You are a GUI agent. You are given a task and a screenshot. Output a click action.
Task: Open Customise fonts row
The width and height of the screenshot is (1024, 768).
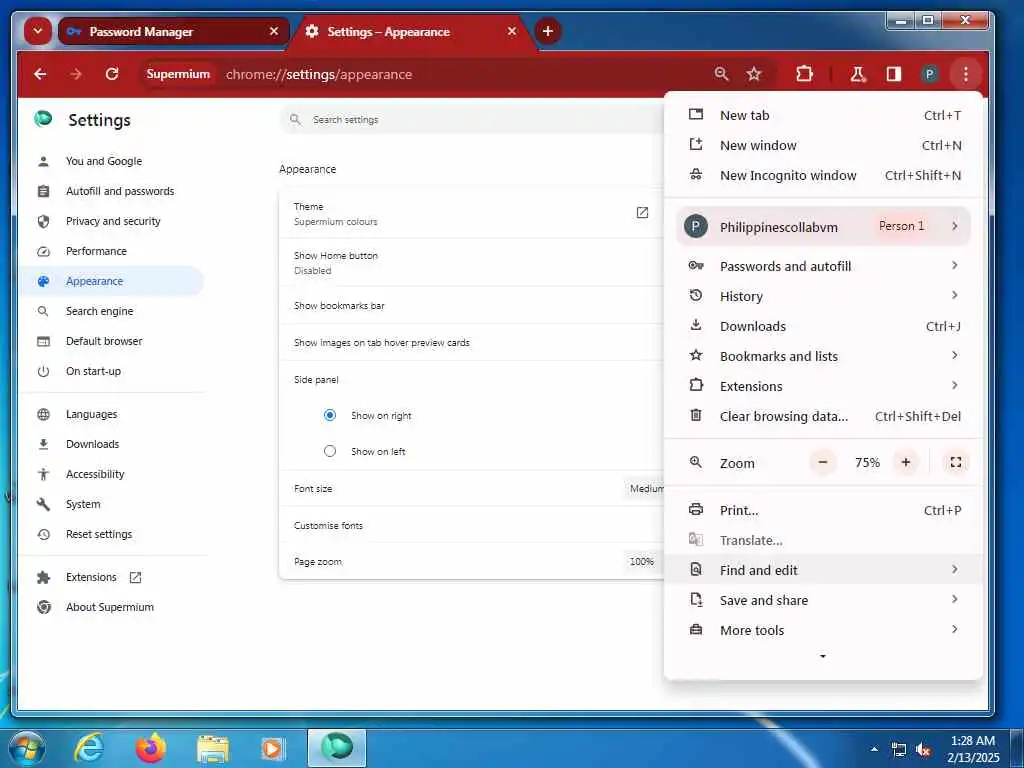pos(472,526)
